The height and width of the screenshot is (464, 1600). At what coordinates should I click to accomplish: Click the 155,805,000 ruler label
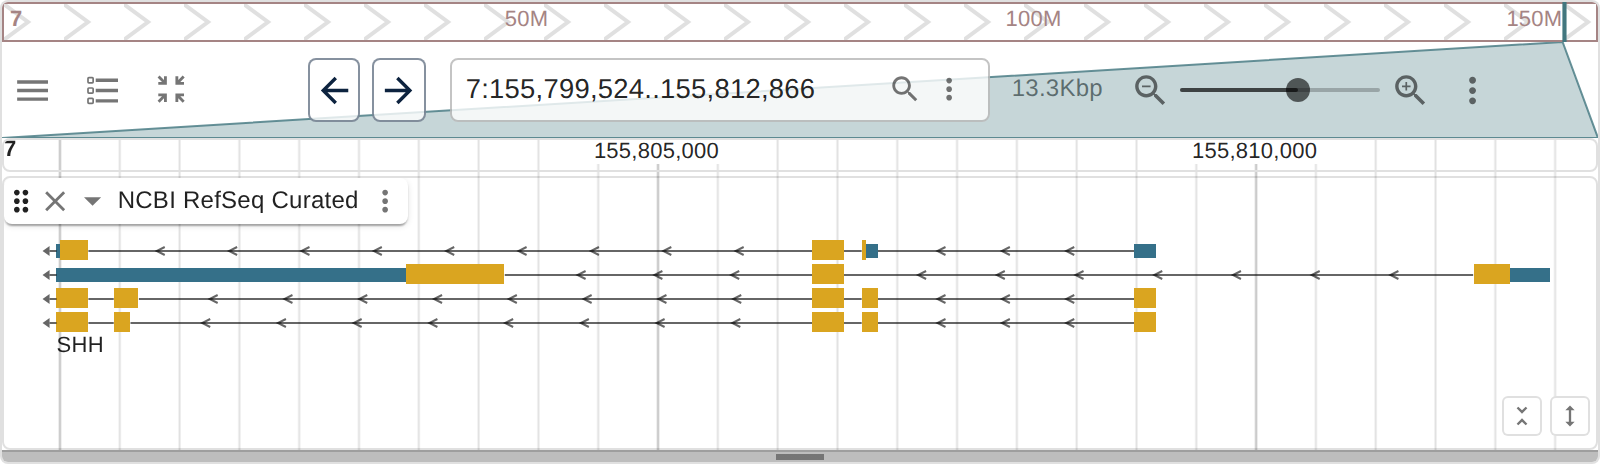656,151
